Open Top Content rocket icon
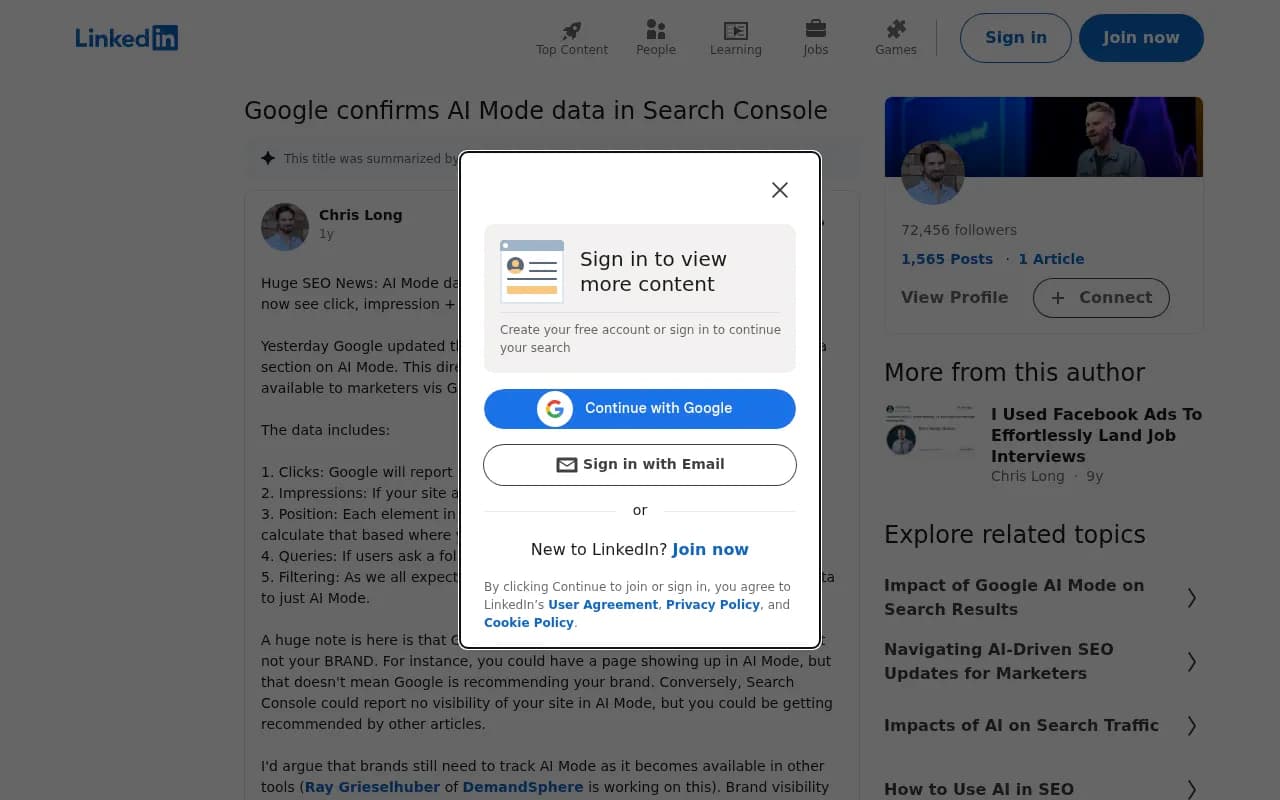 572,30
